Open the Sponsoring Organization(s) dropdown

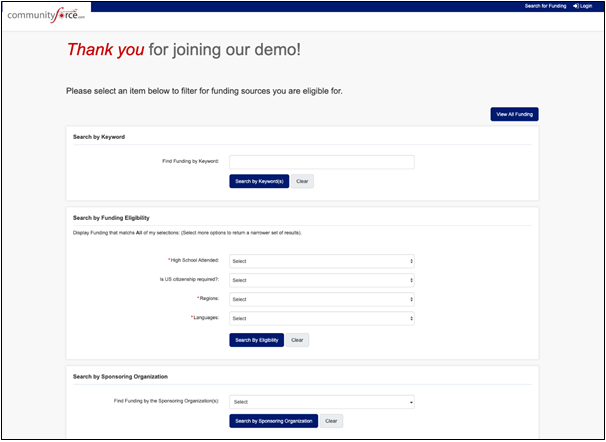point(321,402)
